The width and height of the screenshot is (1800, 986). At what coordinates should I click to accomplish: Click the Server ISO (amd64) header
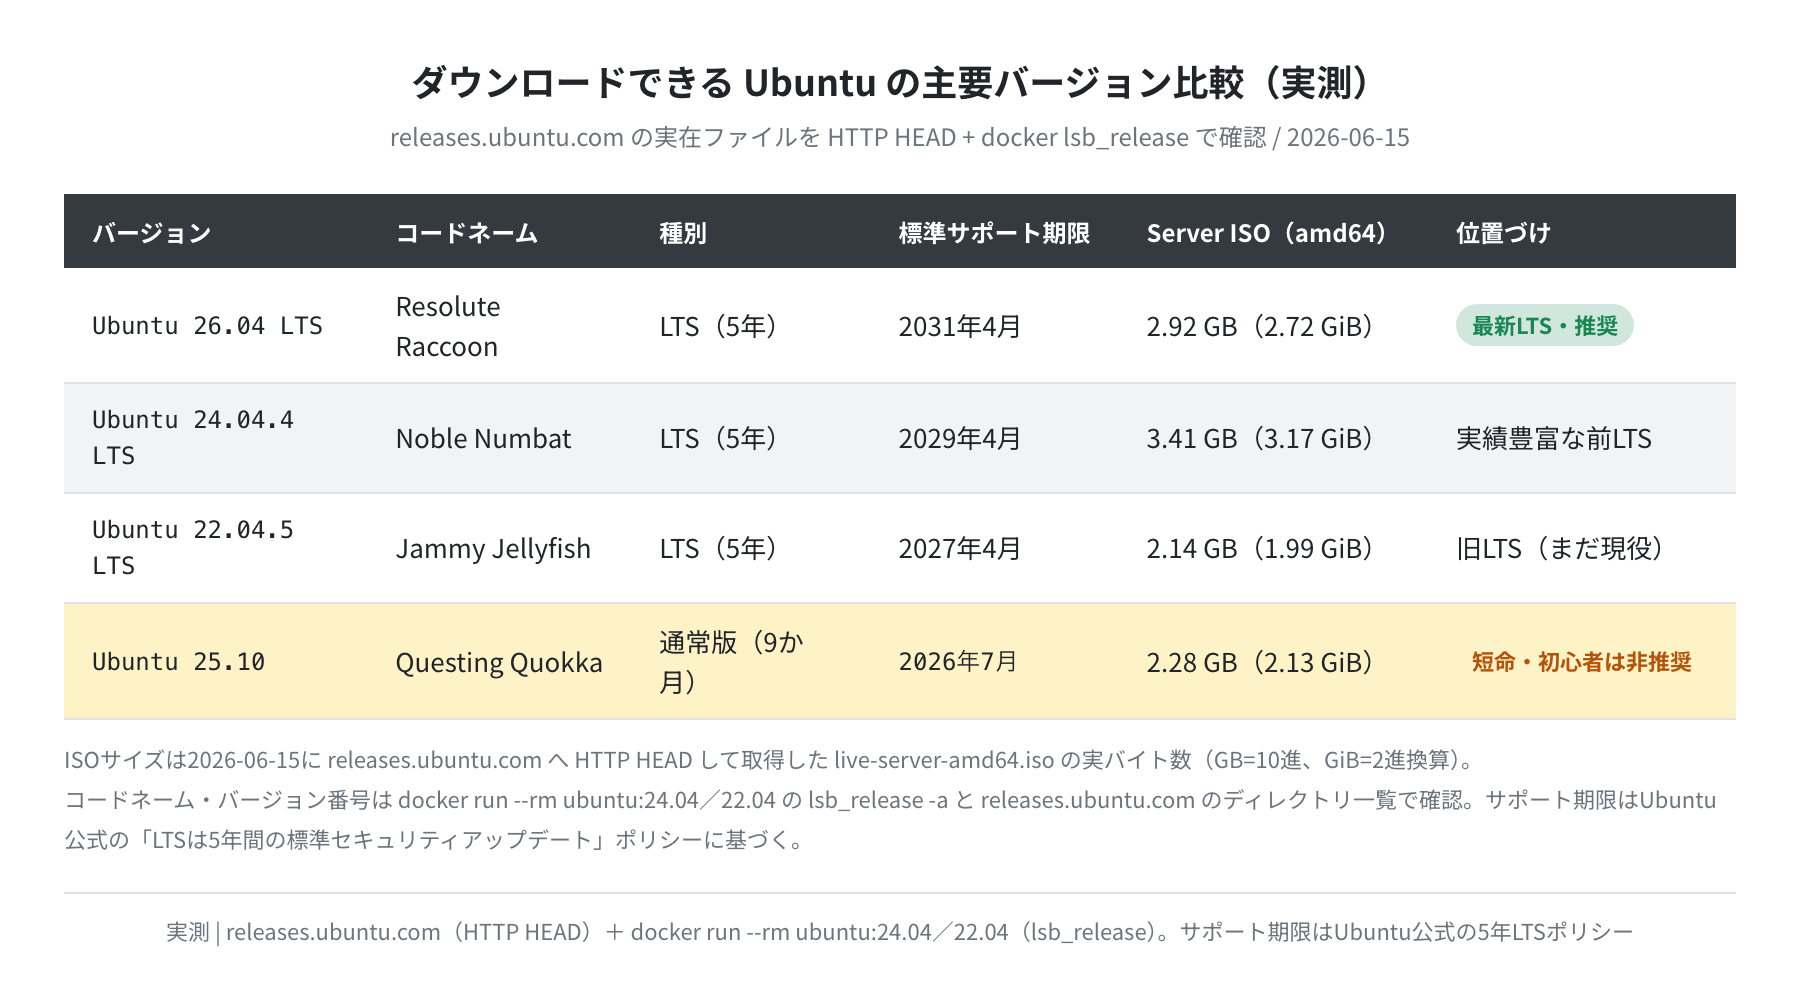point(1266,233)
